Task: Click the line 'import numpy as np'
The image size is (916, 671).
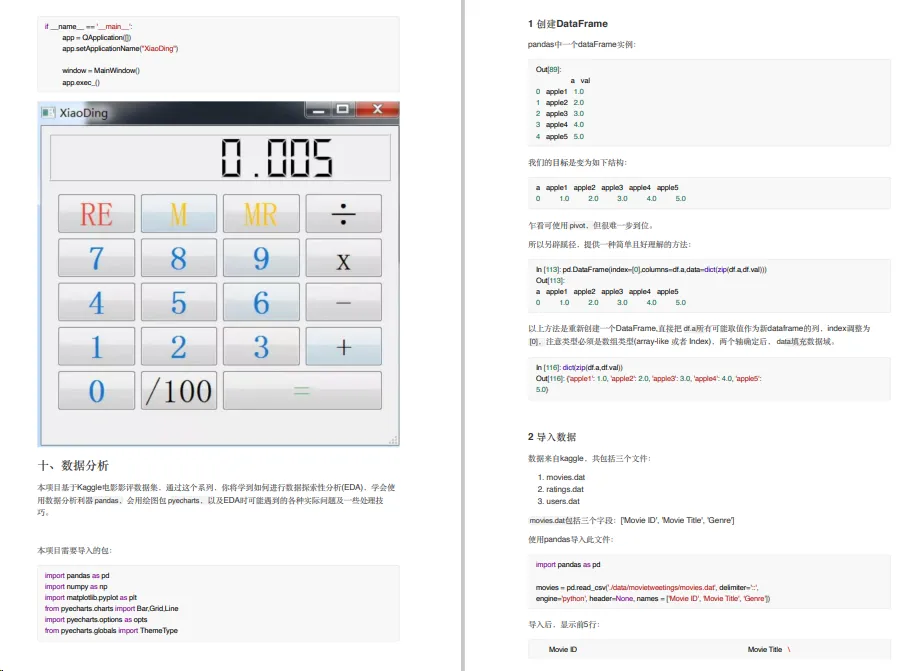Action: pyautogui.click(x=76, y=586)
